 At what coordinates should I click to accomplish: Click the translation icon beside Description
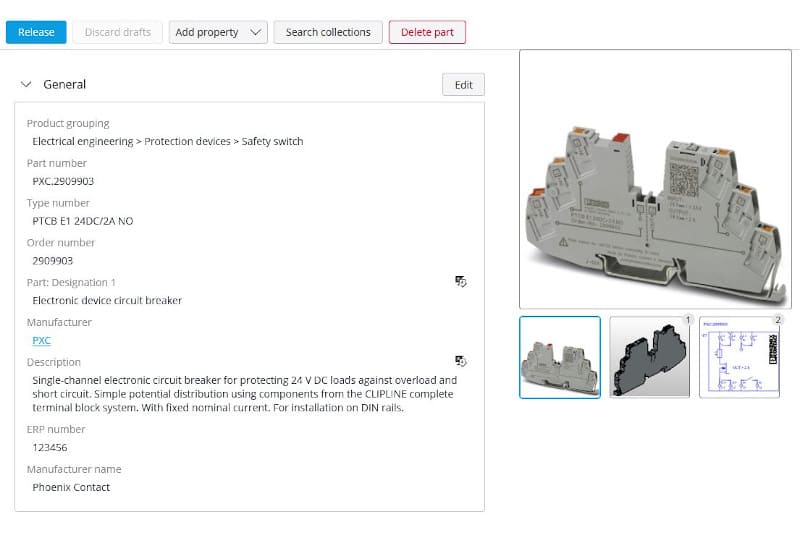(x=461, y=361)
